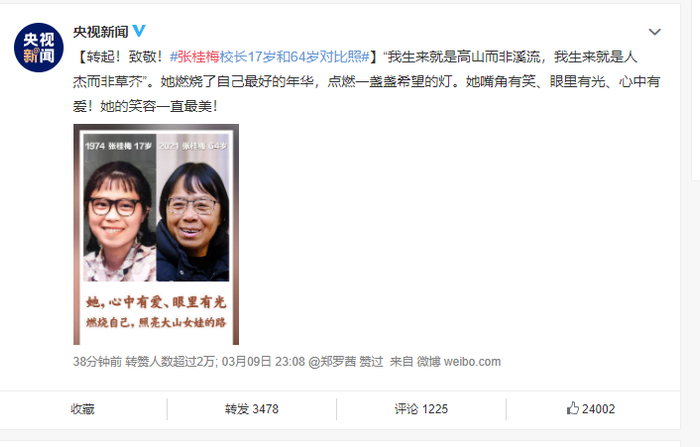The image size is (700, 447).
Task: Enlarge the attached comparison photo
Action: 156,234
